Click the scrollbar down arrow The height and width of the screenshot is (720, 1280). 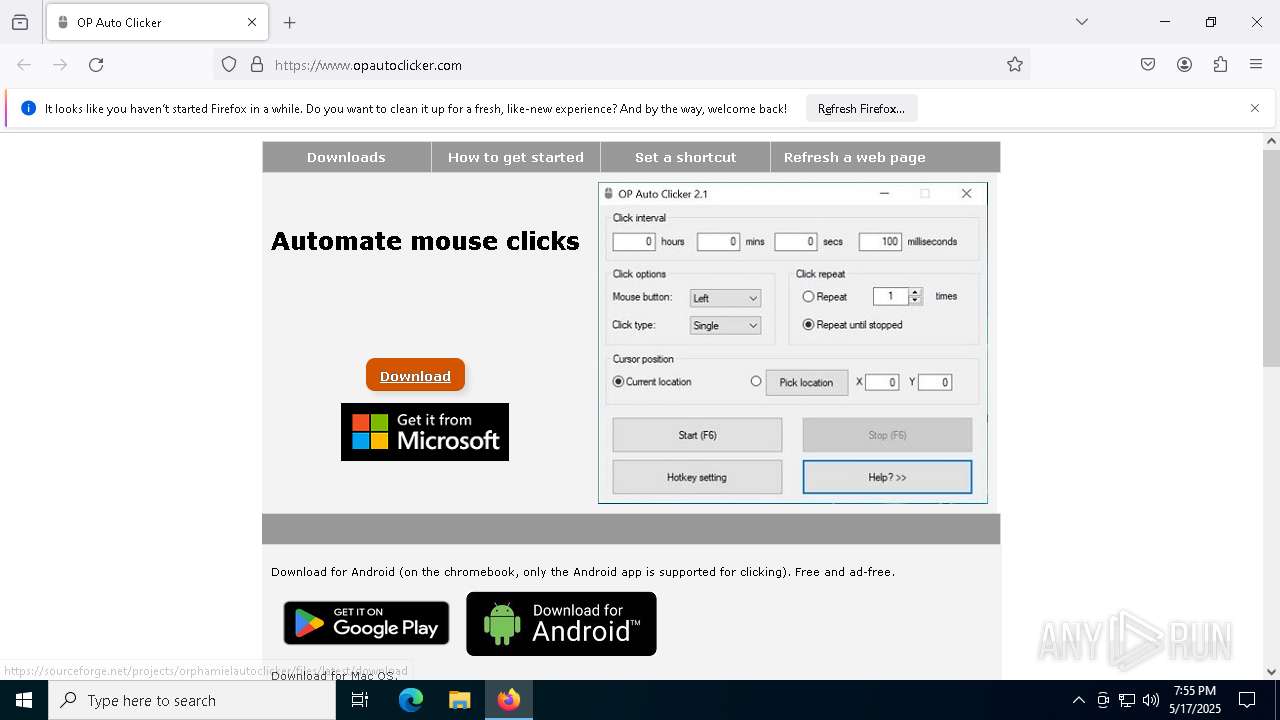coord(1271,671)
